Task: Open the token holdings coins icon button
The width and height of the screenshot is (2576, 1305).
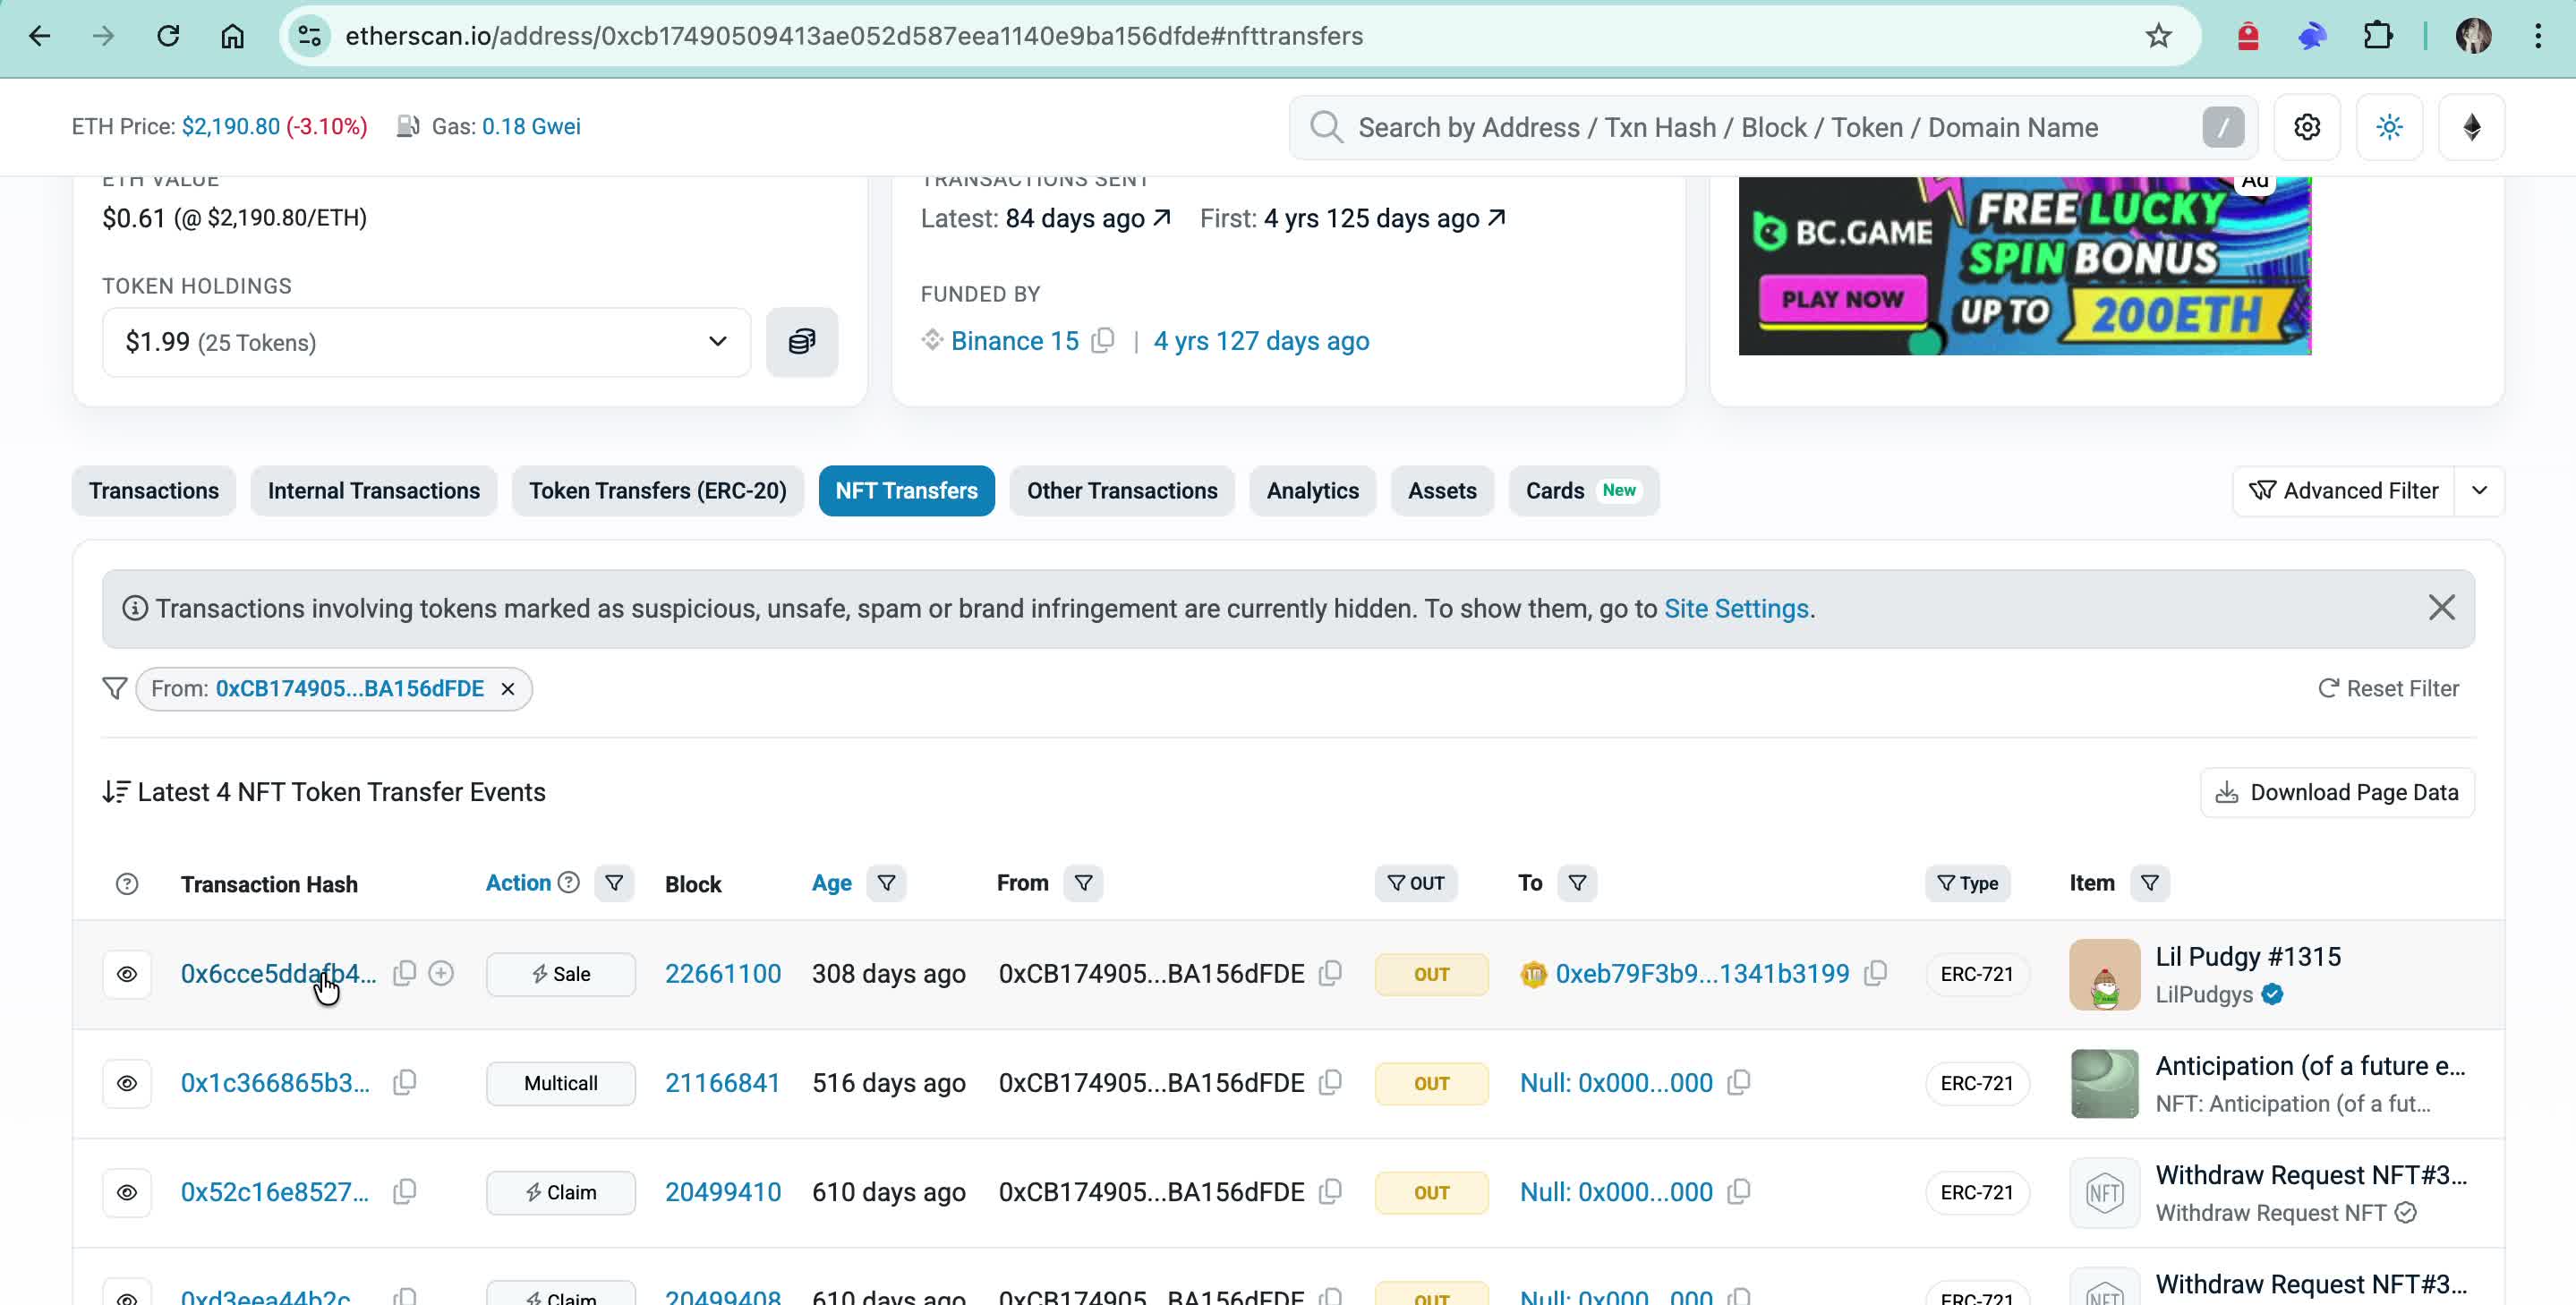Action: (802, 342)
